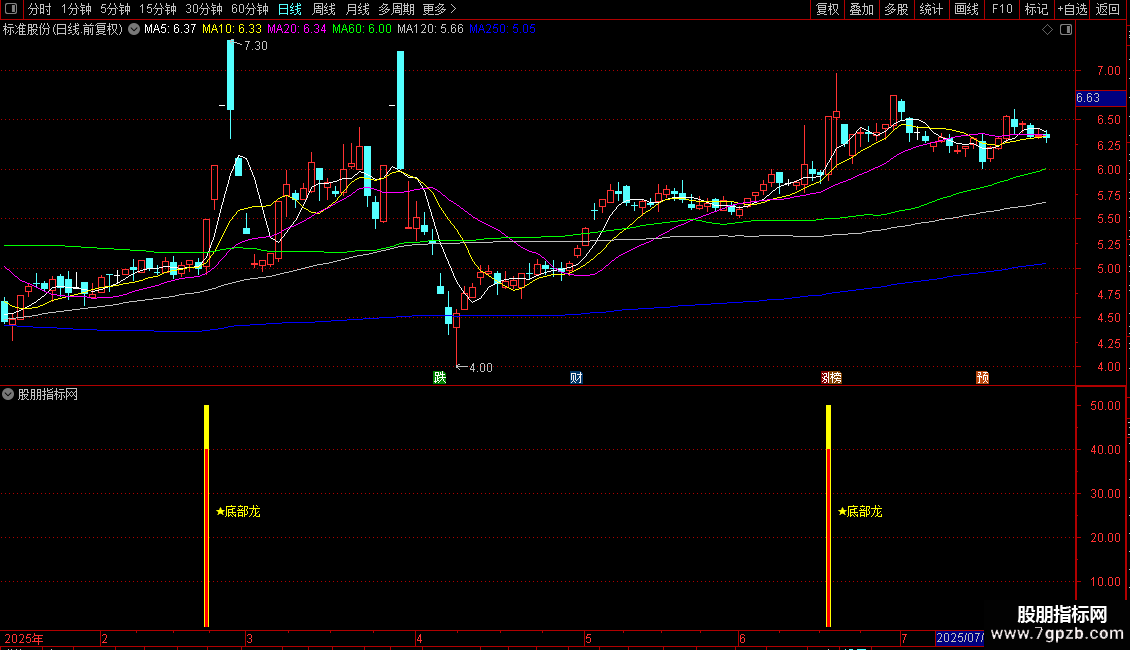The width and height of the screenshot is (1130, 650).
Task: Click the 复权 adjustment button
Action: pos(827,9)
